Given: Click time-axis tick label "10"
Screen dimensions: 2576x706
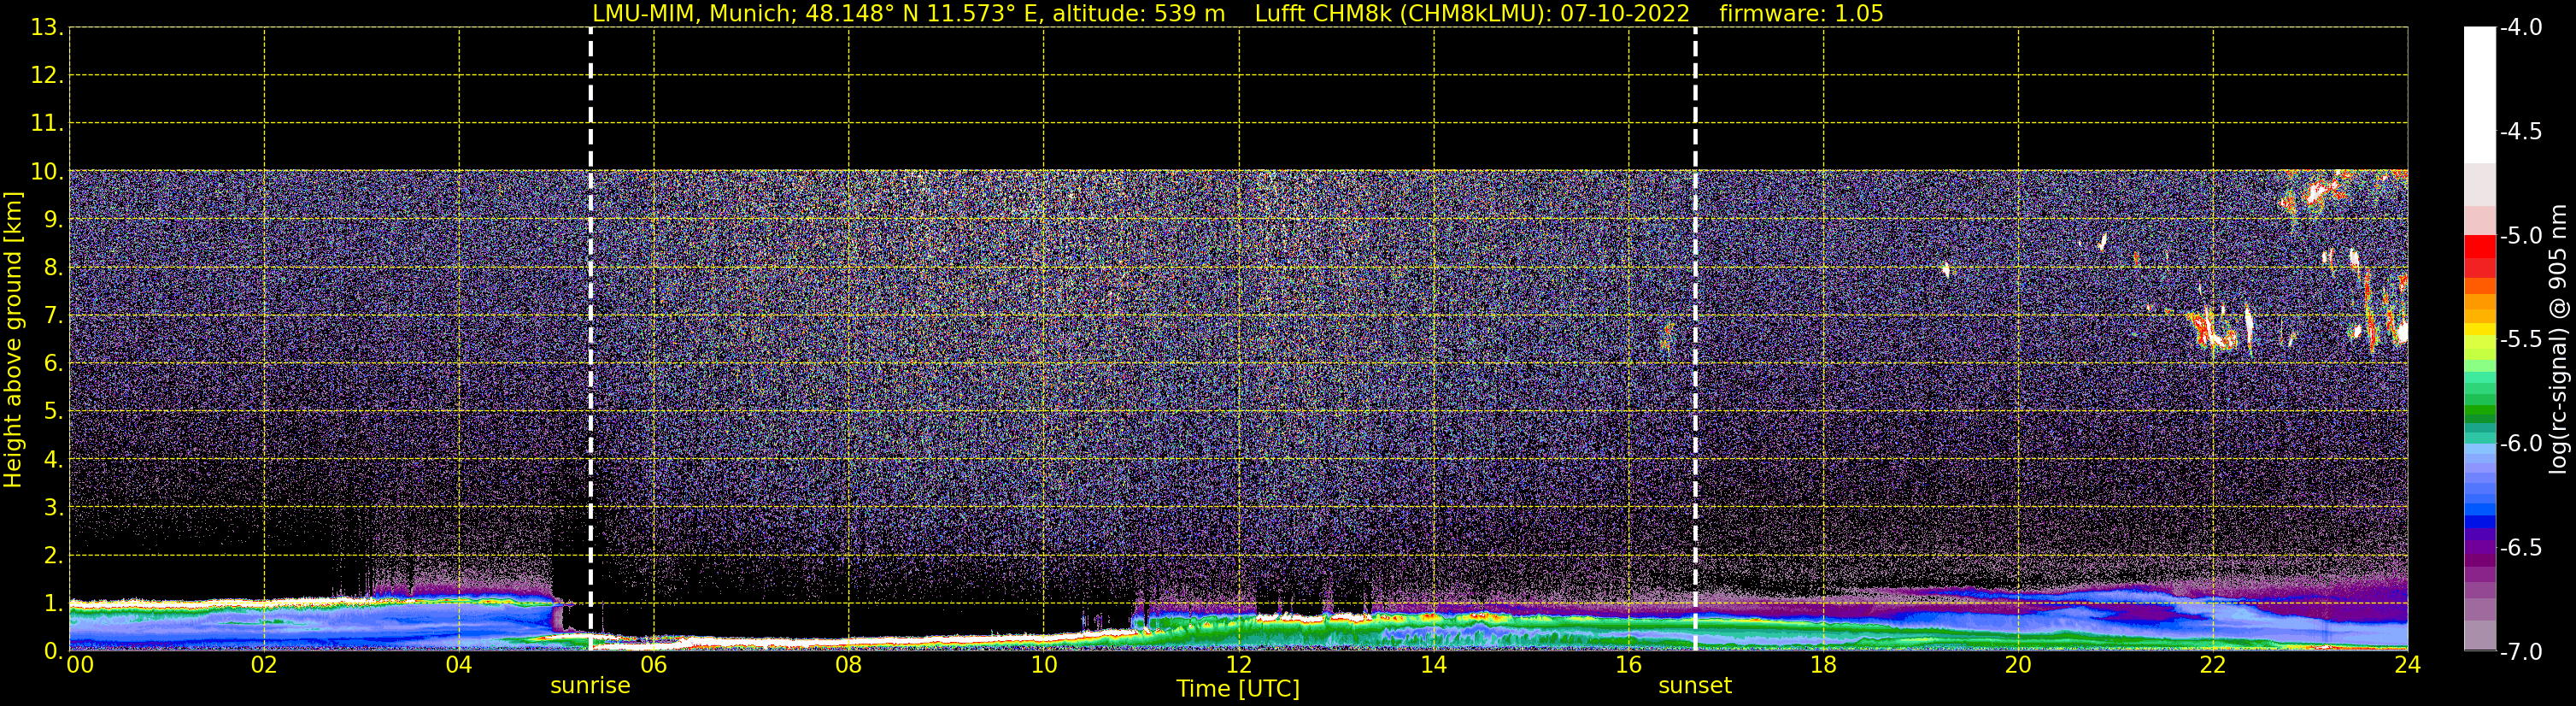Looking at the screenshot, I should coord(1044,666).
